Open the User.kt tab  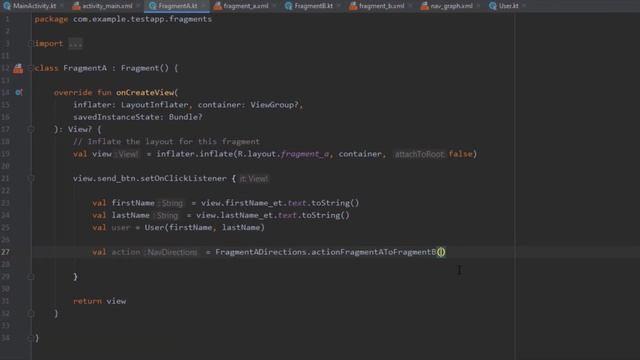(504, 6)
